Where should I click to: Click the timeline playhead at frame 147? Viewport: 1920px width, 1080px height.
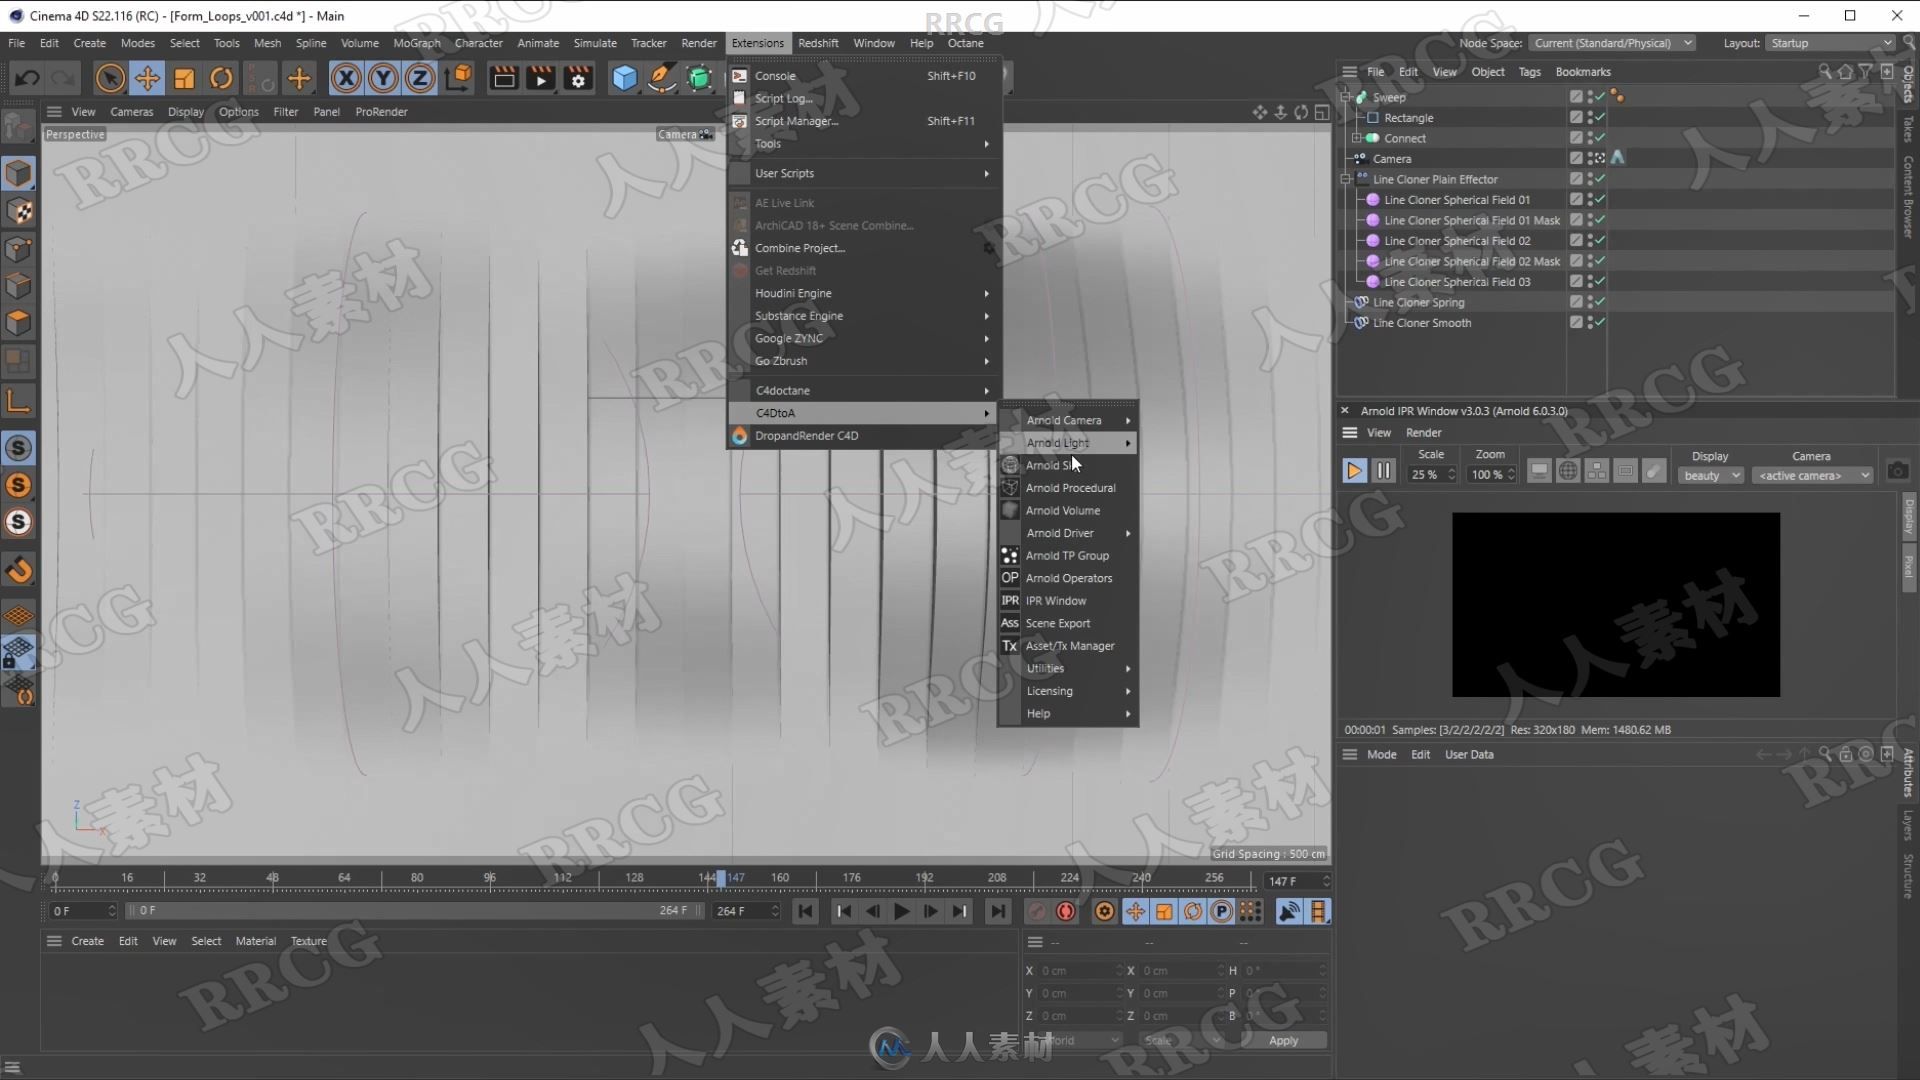coord(721,878)
